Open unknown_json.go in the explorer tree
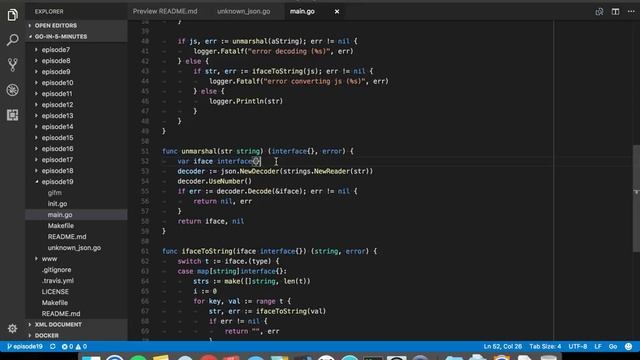The height and width of the screenshot is (360, 640). point(74,248)
